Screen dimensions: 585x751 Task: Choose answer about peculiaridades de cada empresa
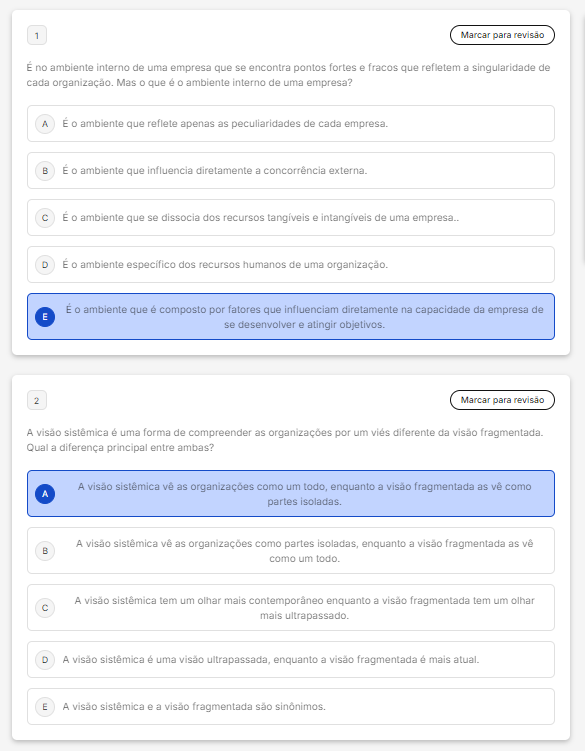291,124
